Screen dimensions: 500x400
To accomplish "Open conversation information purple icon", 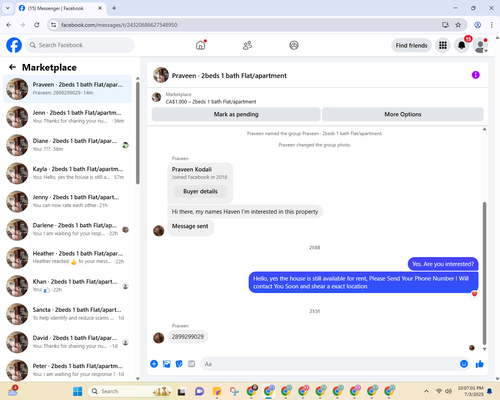I will (476, 75).
